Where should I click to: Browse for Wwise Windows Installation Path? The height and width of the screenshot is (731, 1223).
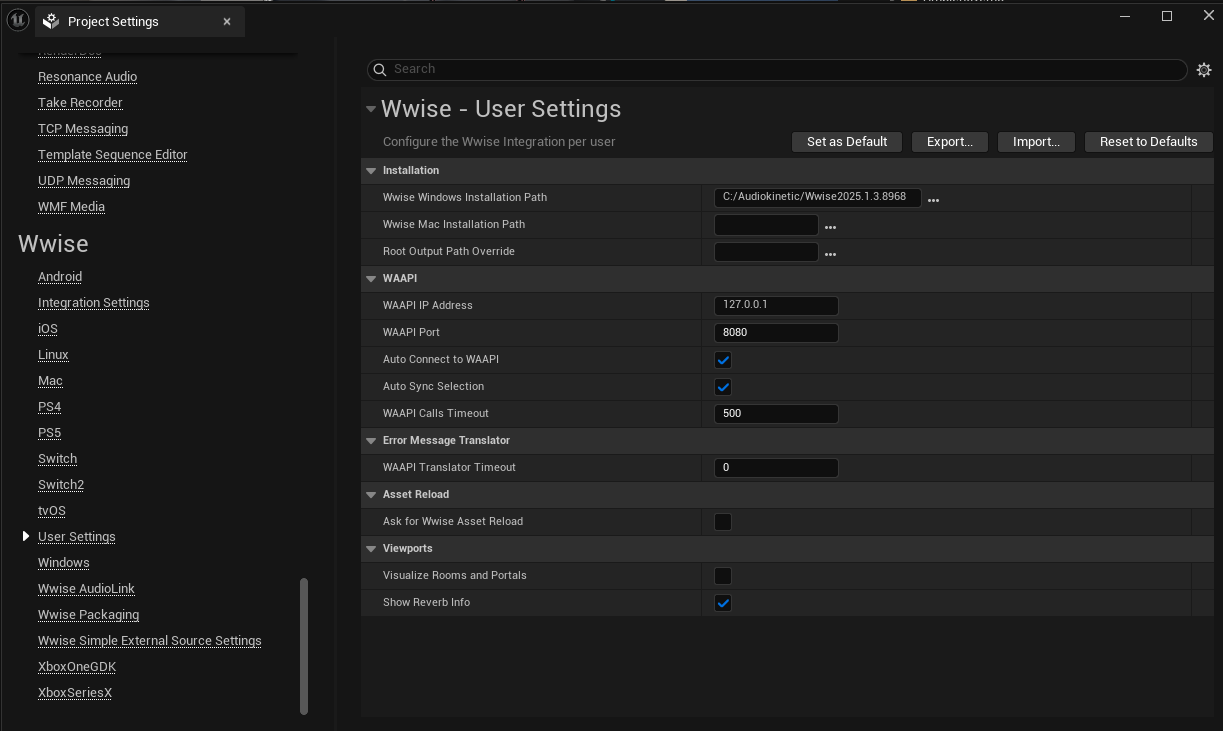(x=933, y=200)
